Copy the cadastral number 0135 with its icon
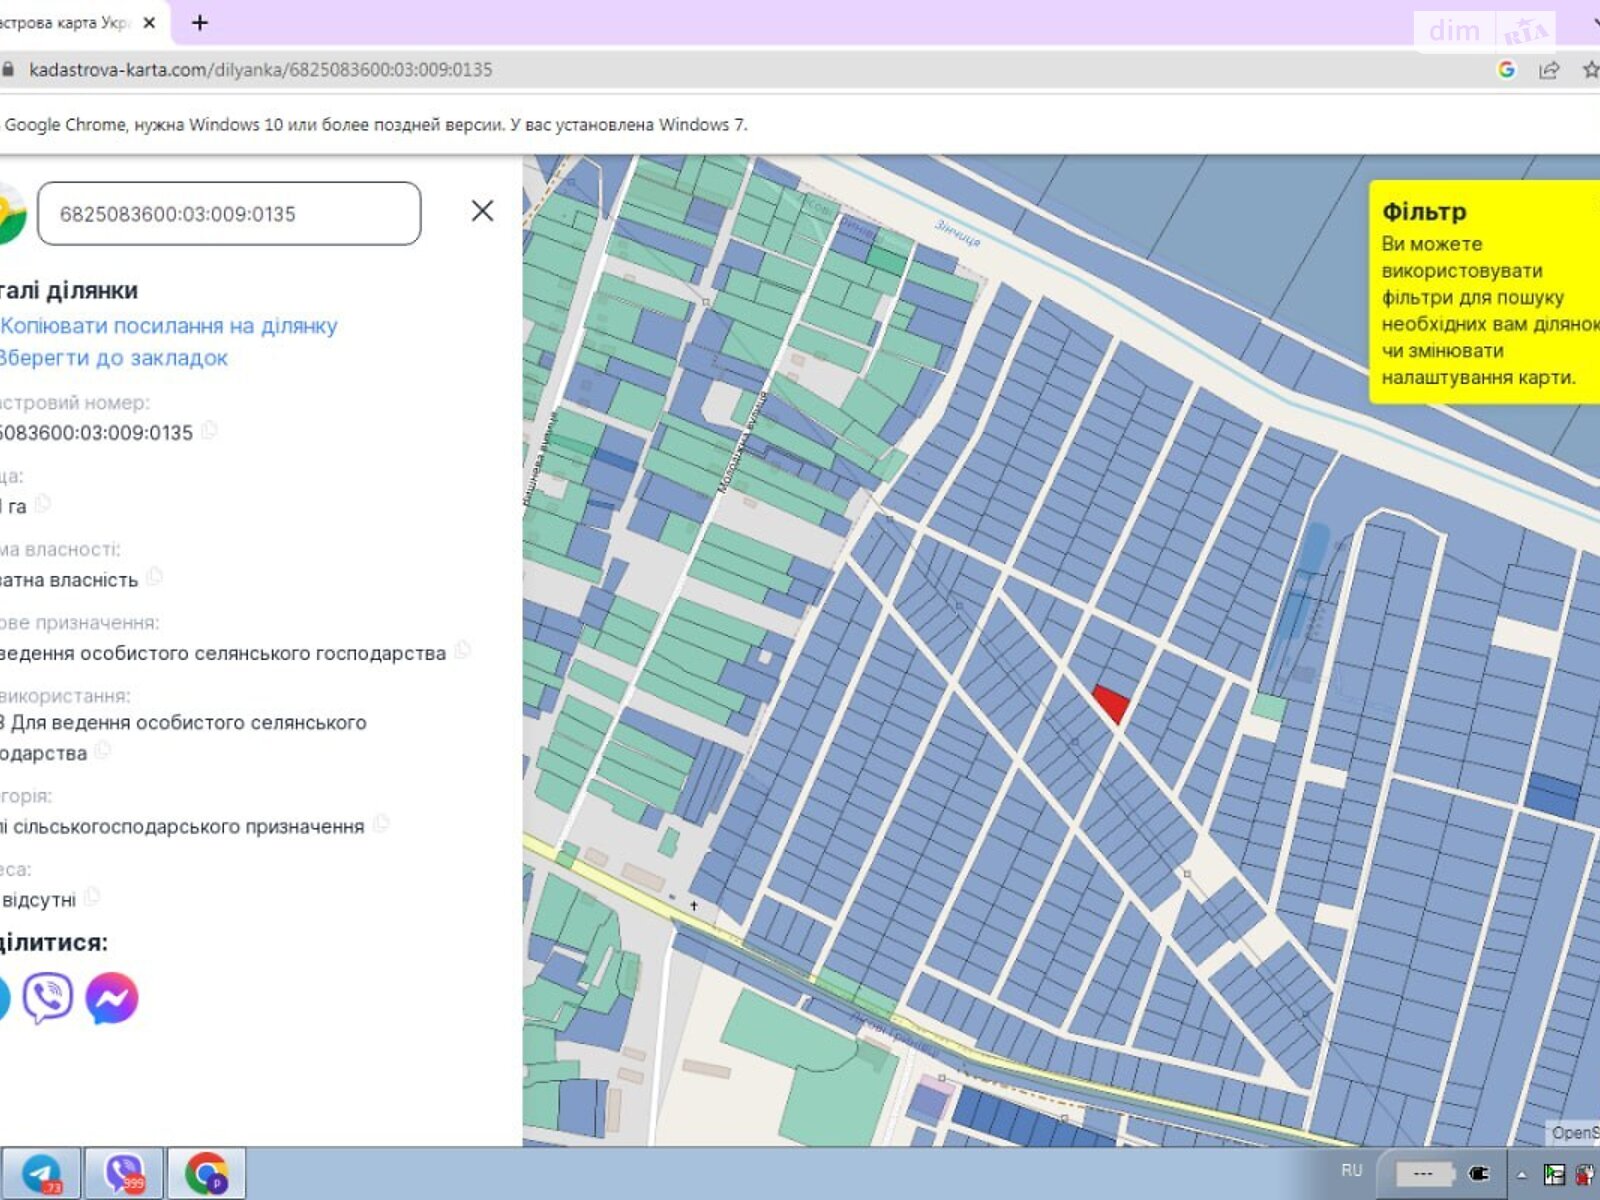 coord(209,431)
